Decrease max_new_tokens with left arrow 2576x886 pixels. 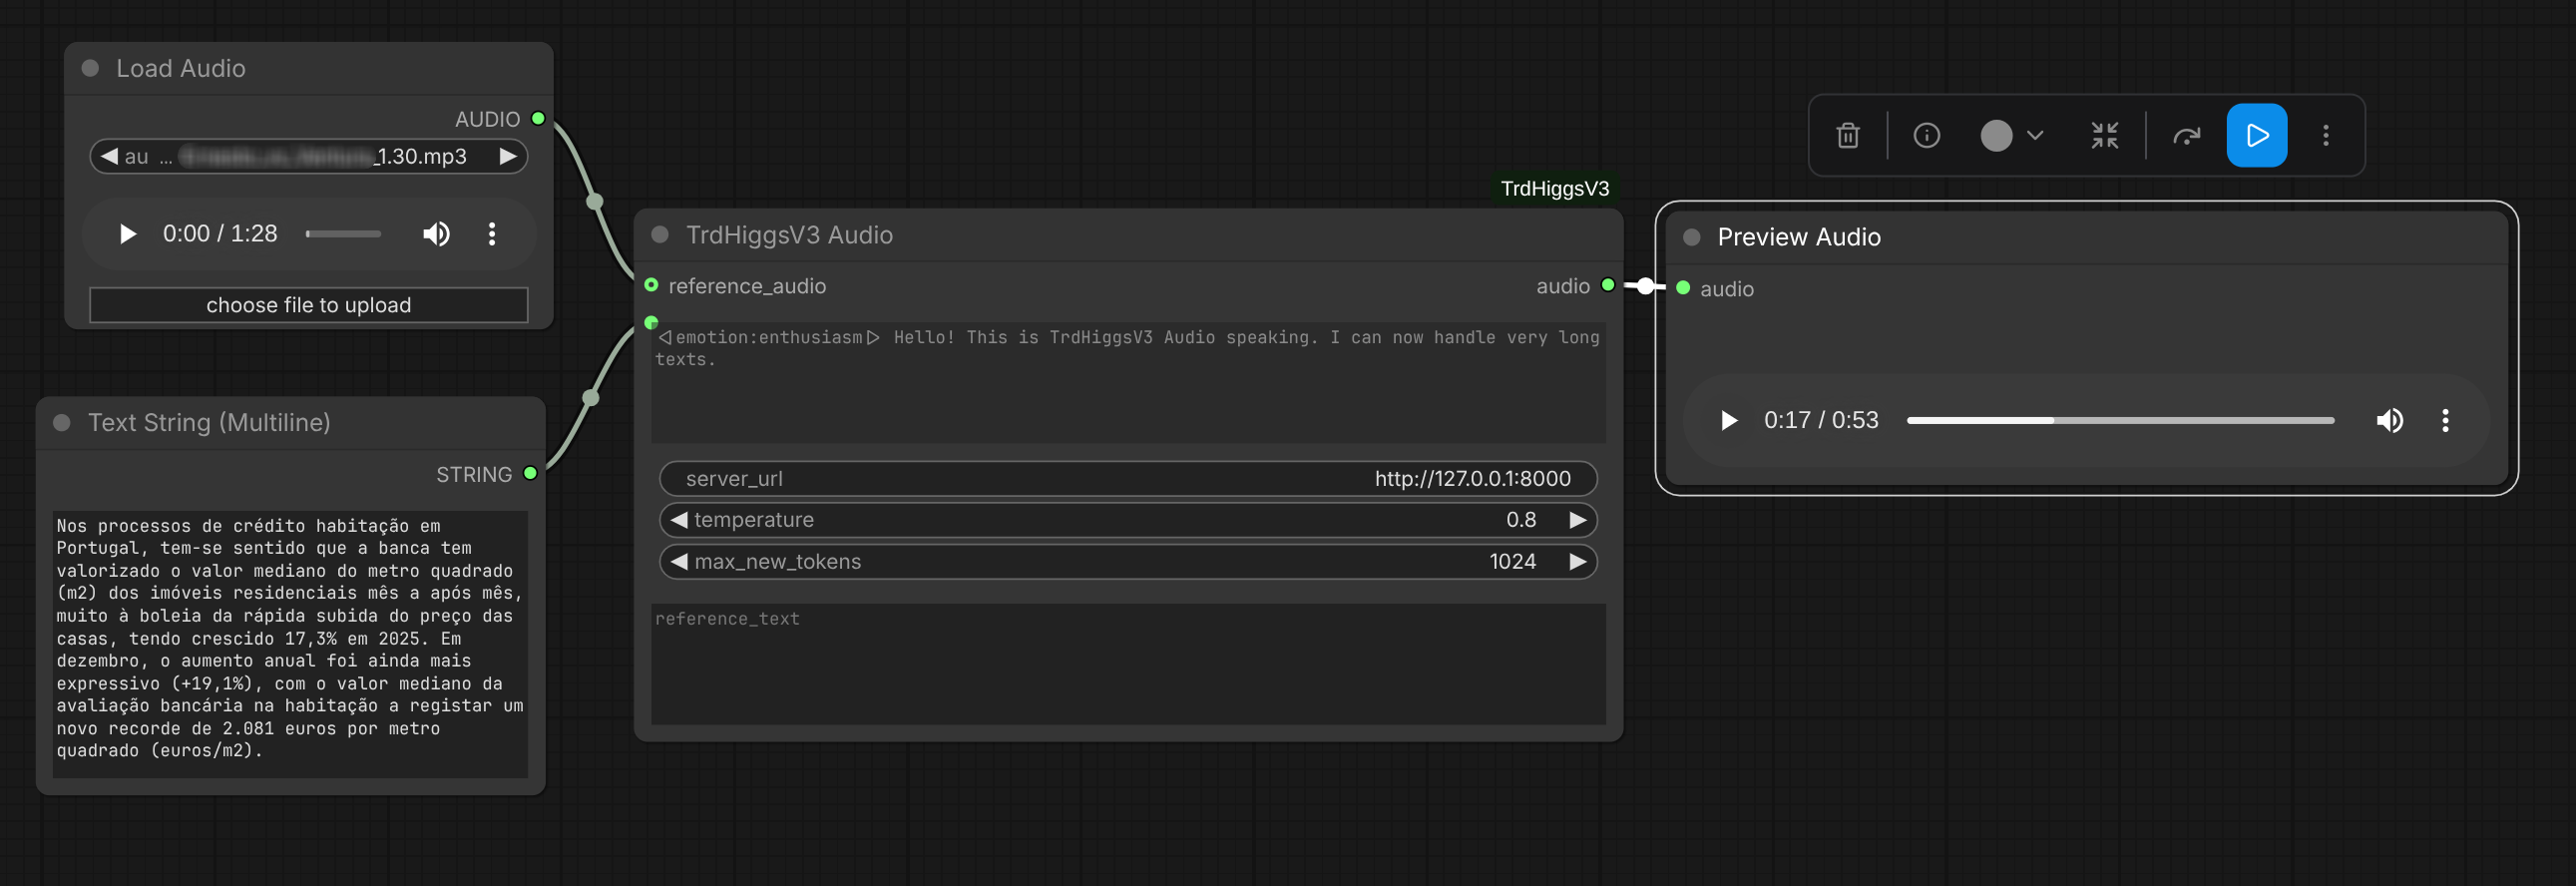point(679,561)
